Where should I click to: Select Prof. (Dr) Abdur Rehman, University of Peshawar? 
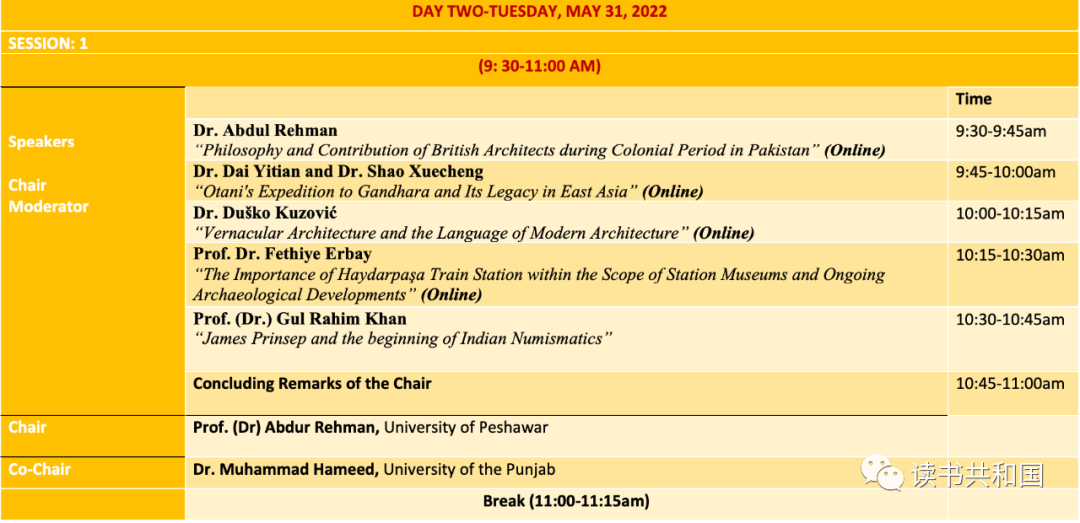(x=371, y=427)
